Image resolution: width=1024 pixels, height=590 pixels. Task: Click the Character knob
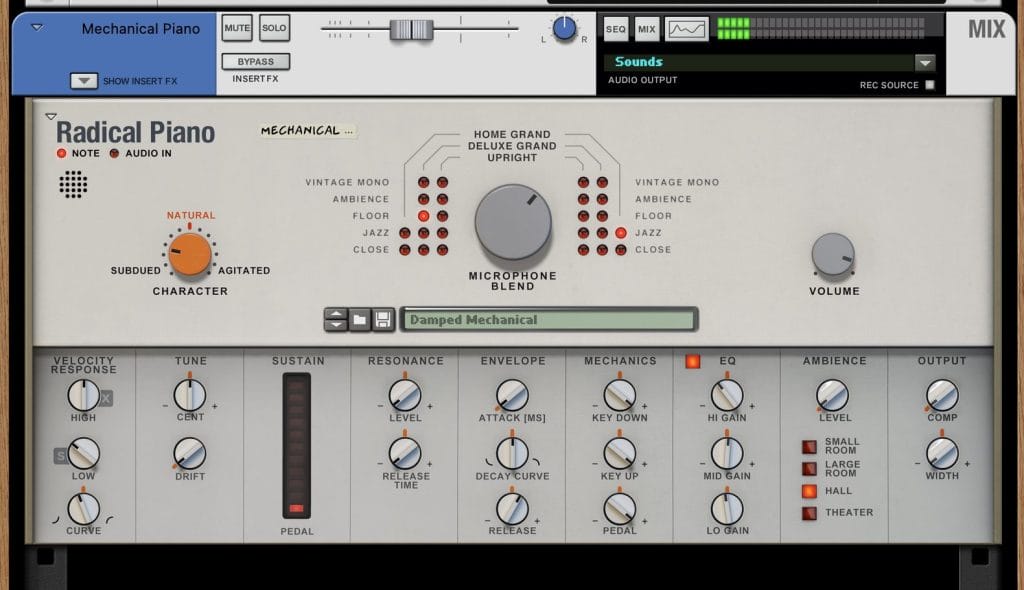[x=189, y=254]
